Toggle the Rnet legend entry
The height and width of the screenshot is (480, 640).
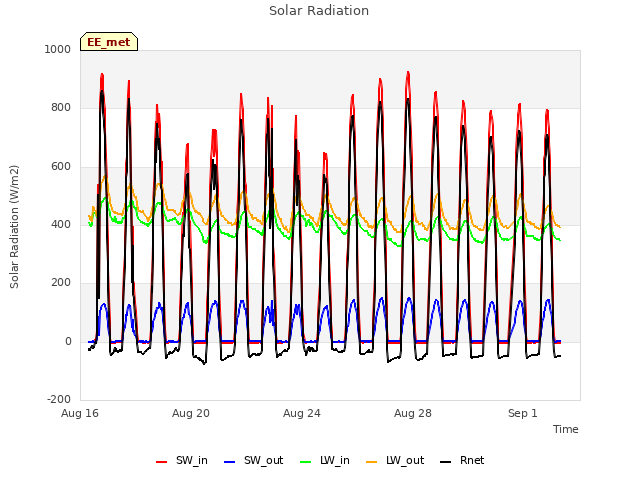pyautogui.click(x=462, y=461)
